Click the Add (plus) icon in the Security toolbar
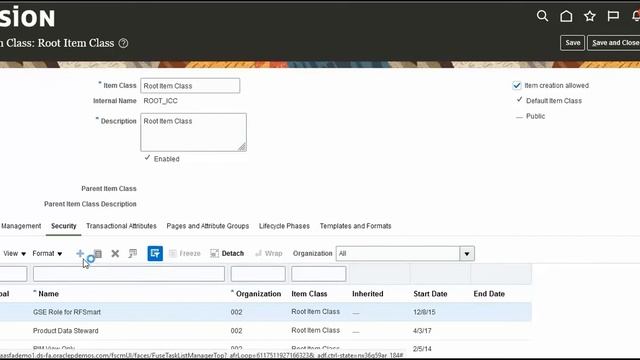 click(80, 253)
